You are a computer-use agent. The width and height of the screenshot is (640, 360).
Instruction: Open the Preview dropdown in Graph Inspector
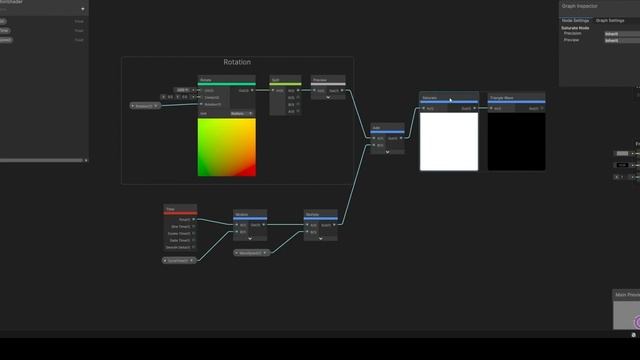tap(622, 40)
